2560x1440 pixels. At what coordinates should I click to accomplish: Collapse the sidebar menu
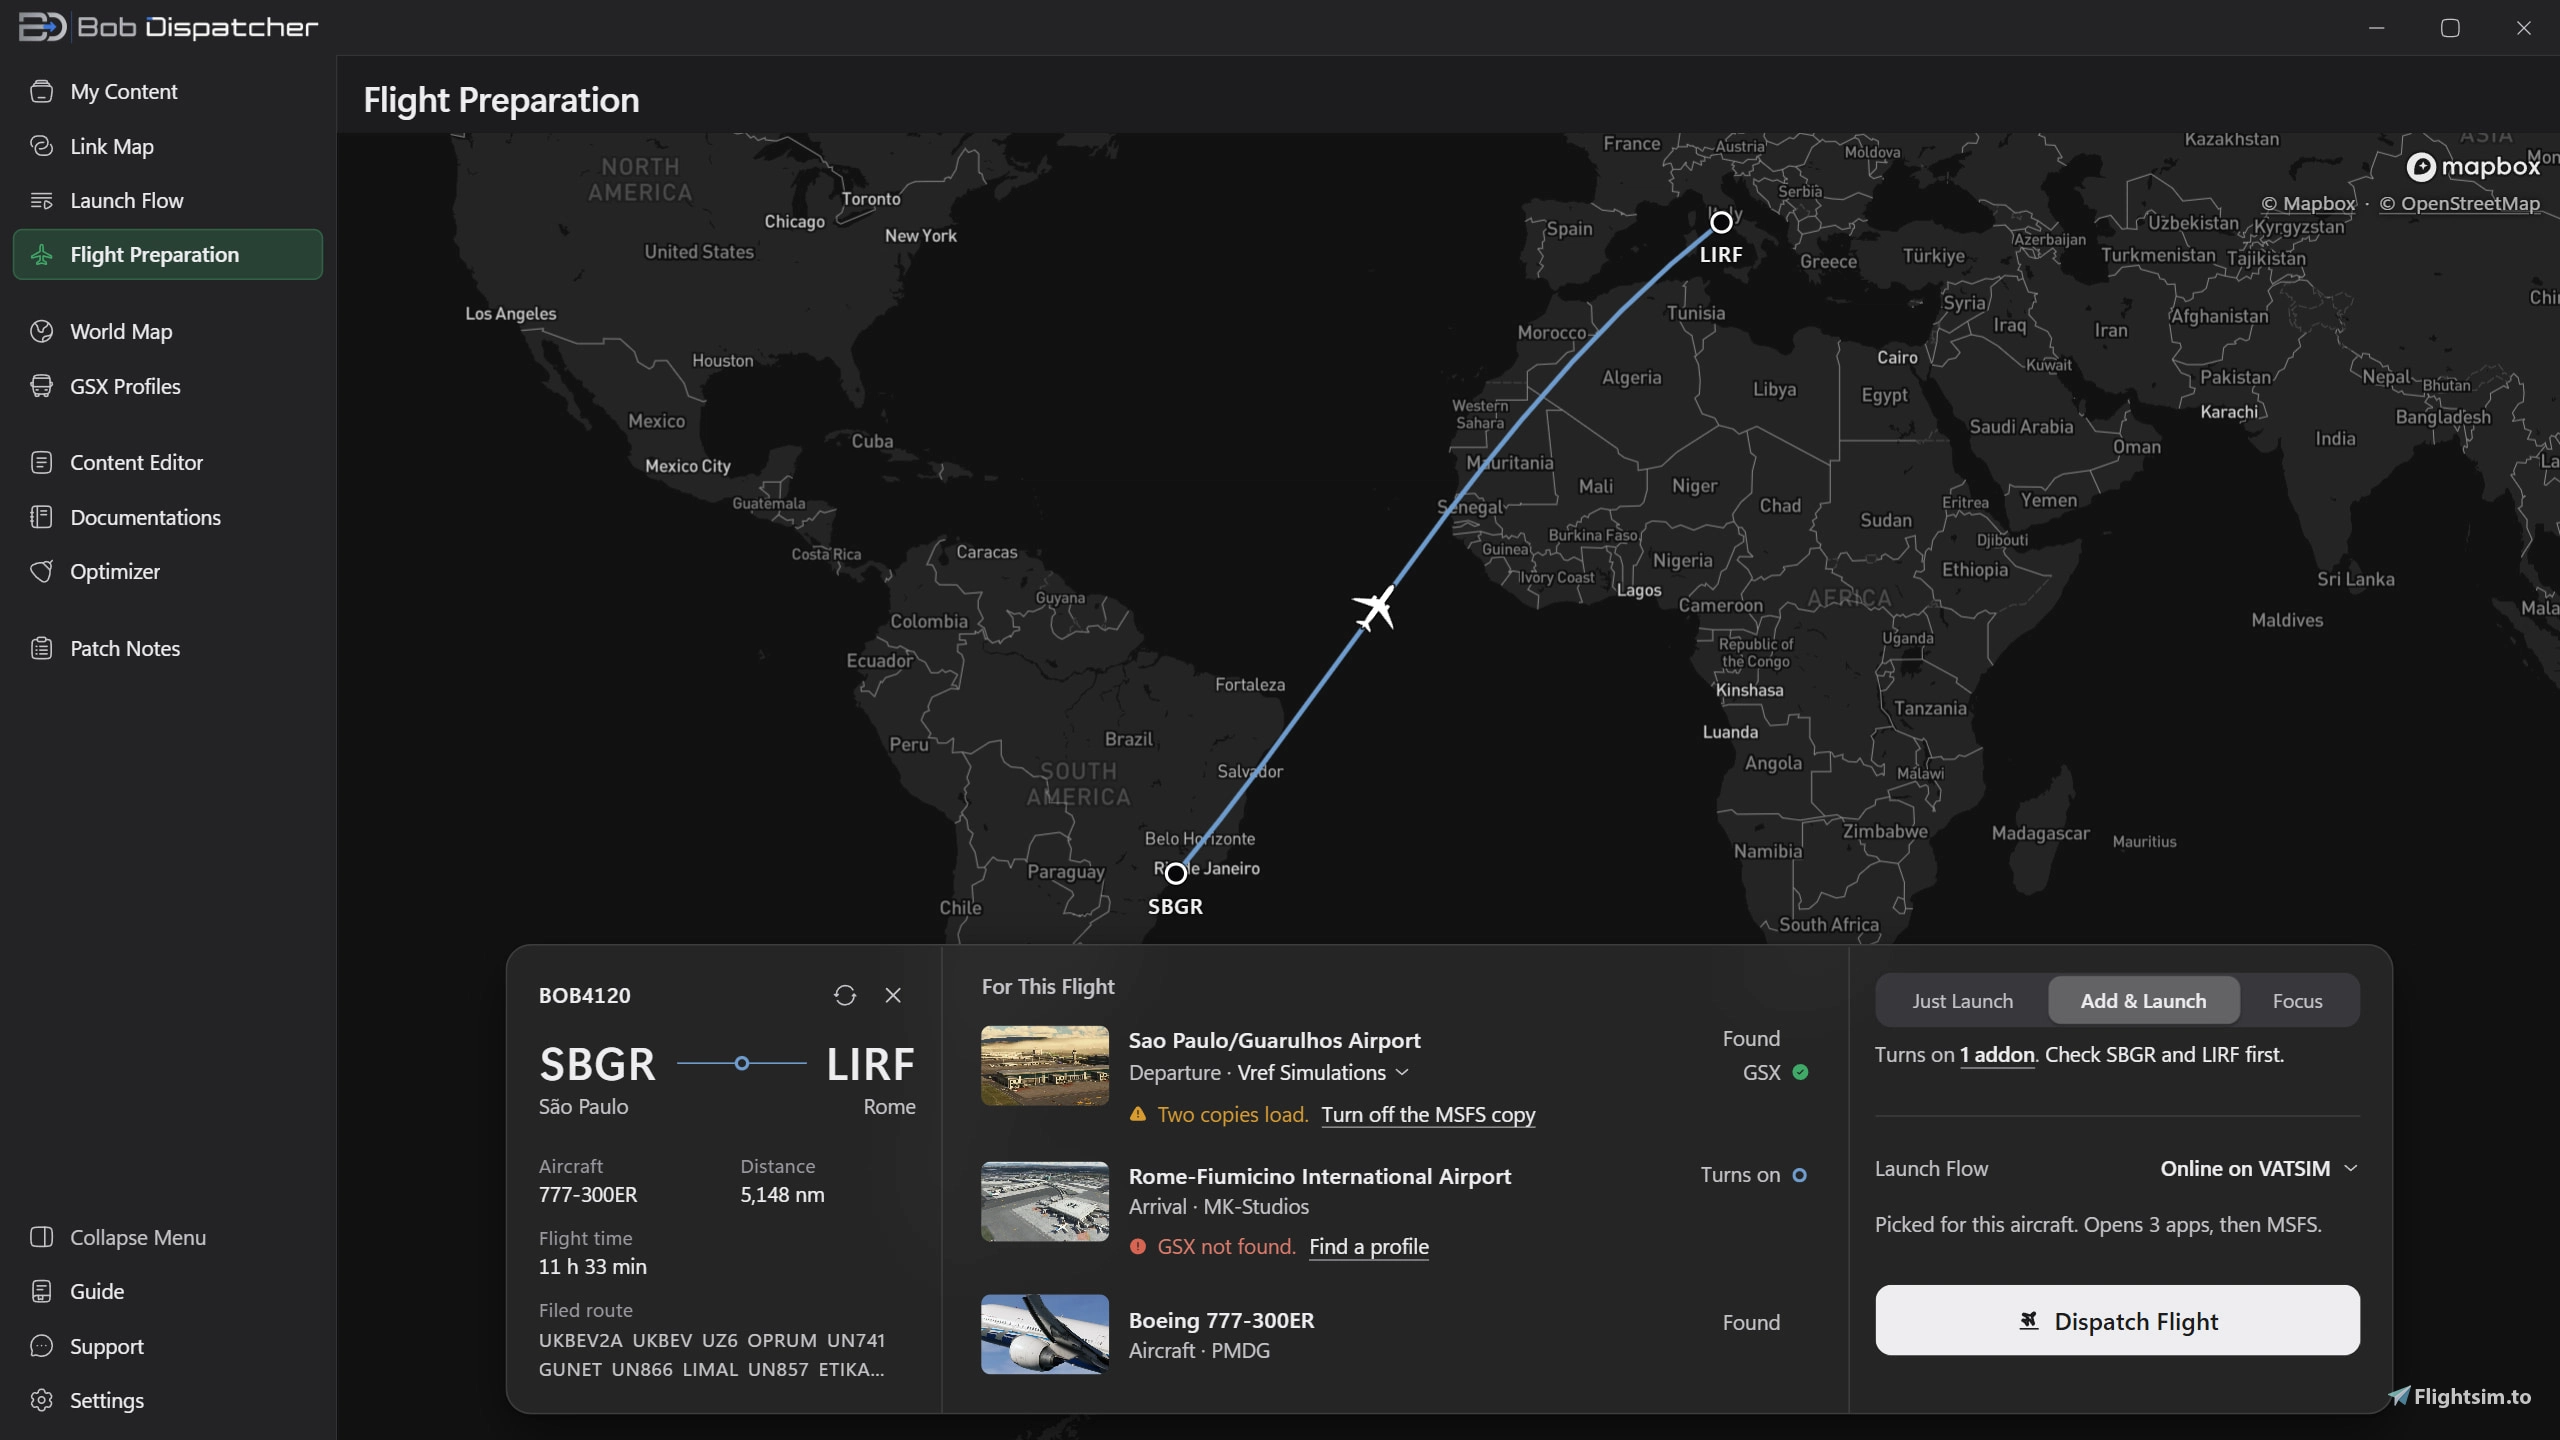click(x=167, y=1237)
